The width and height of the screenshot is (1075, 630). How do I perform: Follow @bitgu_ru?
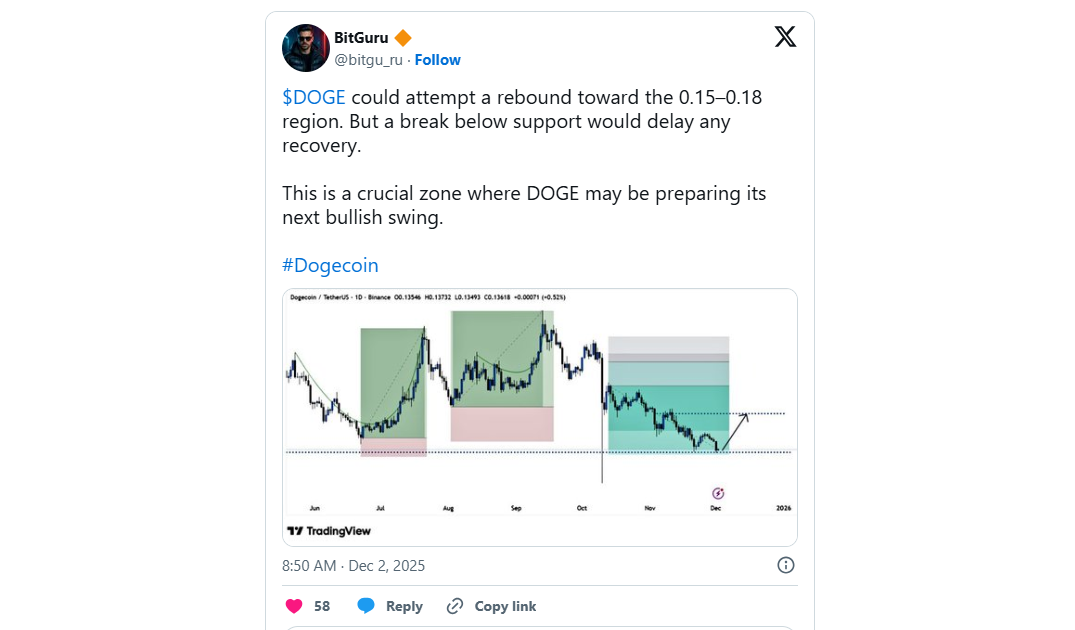point(437,60)
